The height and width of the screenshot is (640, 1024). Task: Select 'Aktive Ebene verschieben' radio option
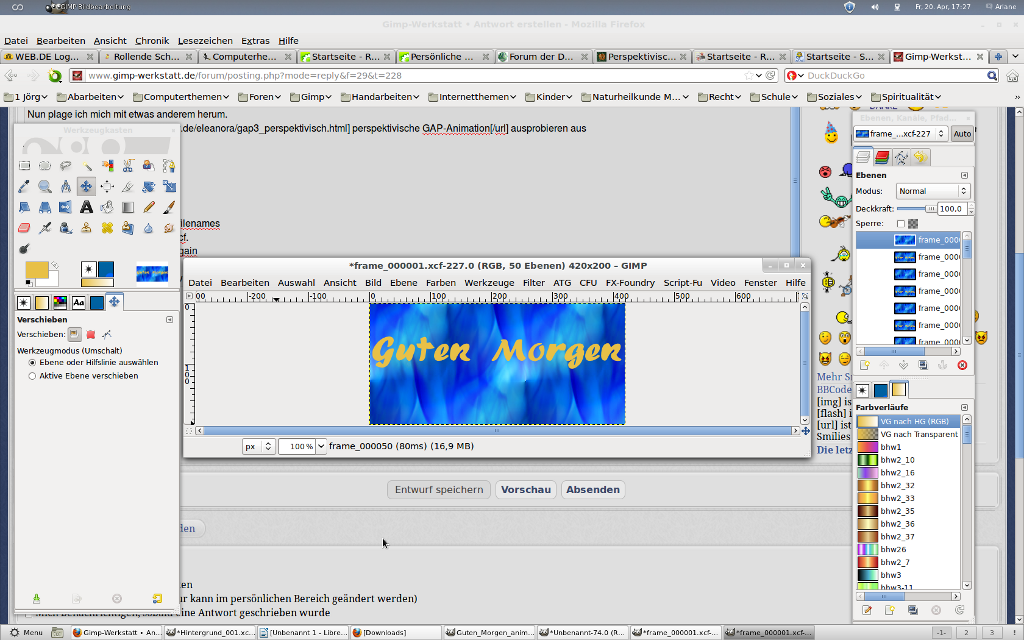[x=32, y=376]
